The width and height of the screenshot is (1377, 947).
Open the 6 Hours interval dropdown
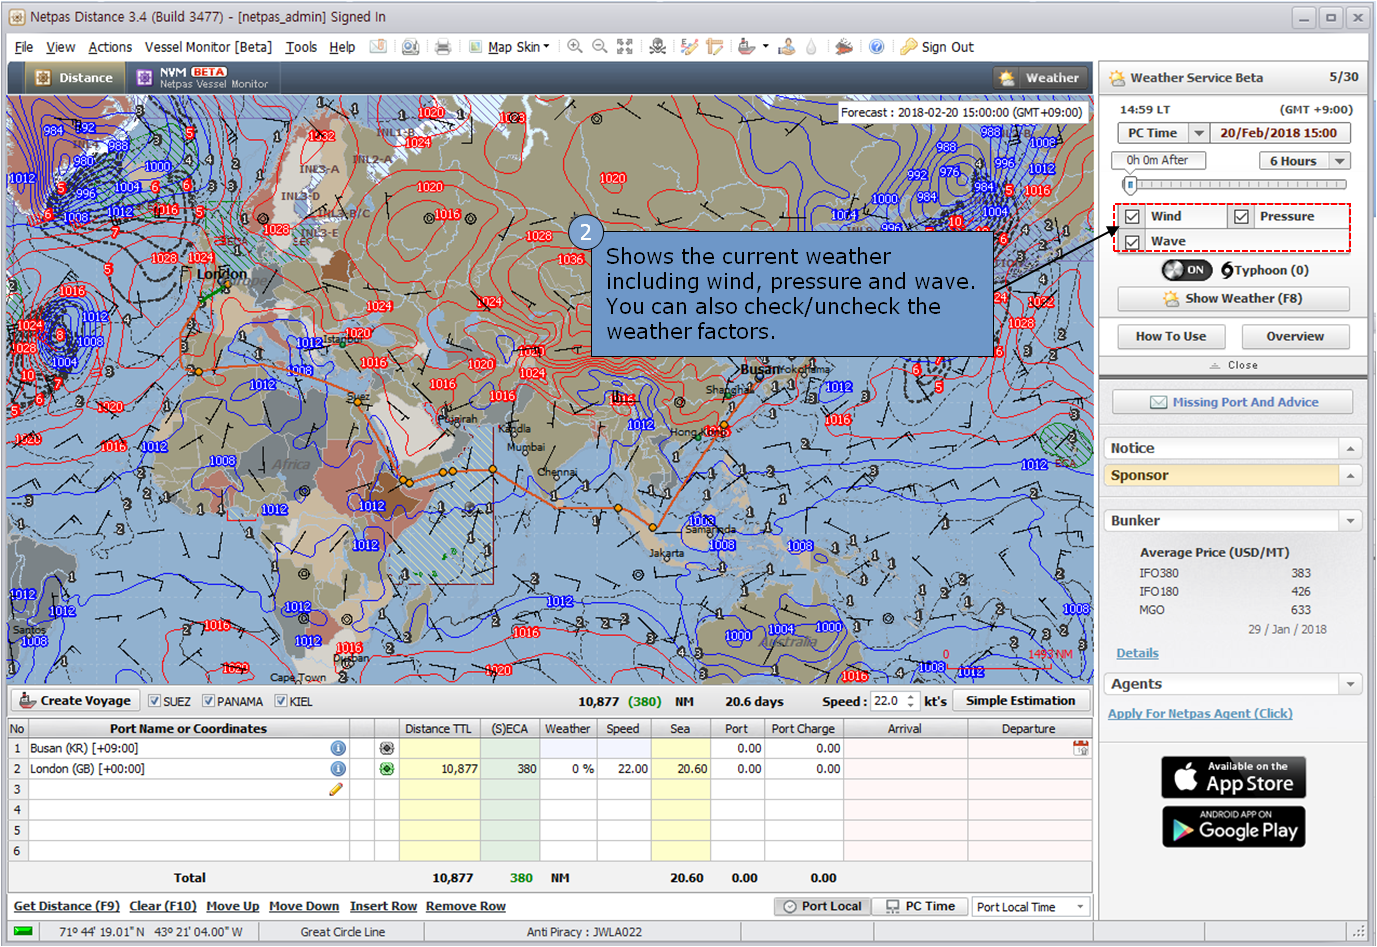click(1340, 161)
